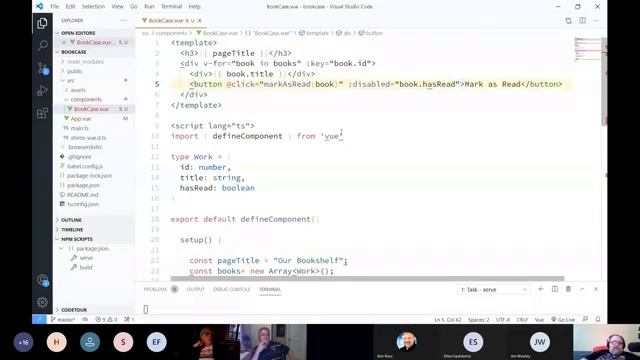The image size is (640, 360).
Task: Open main.ts in the explorer
Action: tap(80, 128)
